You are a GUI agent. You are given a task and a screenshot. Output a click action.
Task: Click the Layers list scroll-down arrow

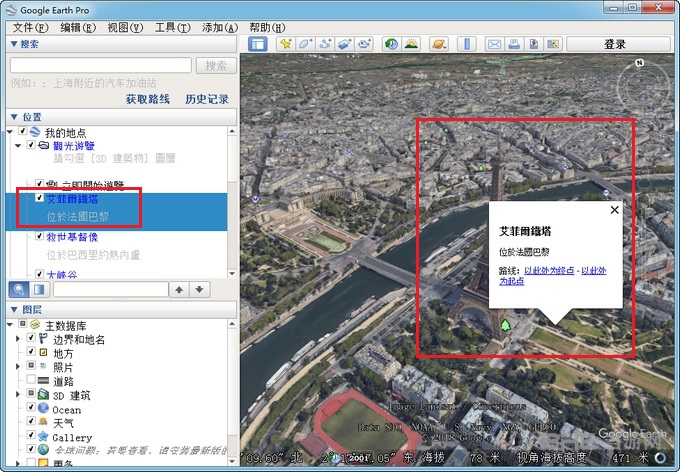pyautogui.click(x=232, y=461)
